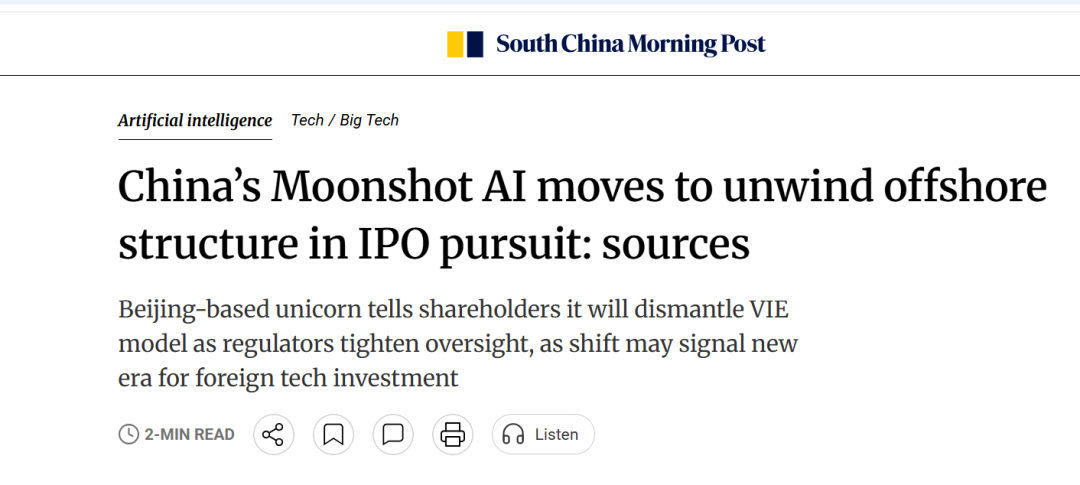
Task: Click the clock icon beside 2-MIN READ
Action: [129, 434]
